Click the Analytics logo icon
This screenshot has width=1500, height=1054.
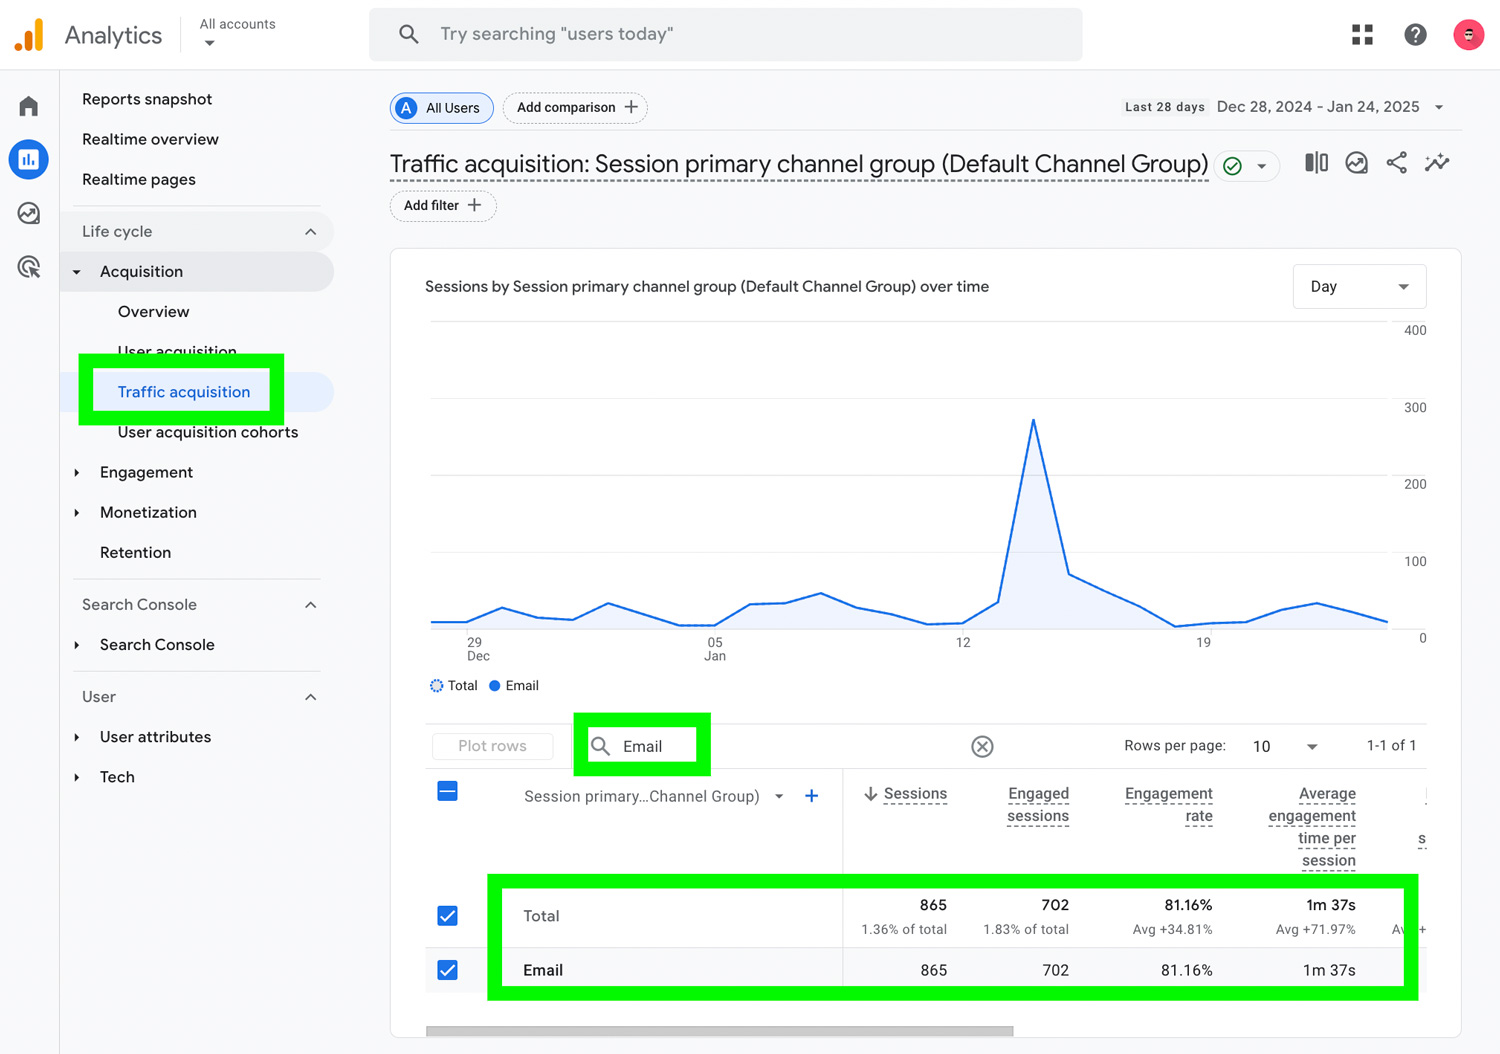coord(30,35)
